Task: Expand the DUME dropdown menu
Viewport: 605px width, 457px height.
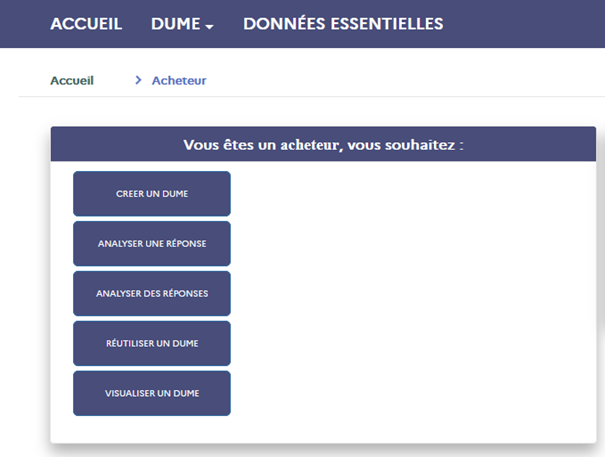Action: (x=182, y=24)
